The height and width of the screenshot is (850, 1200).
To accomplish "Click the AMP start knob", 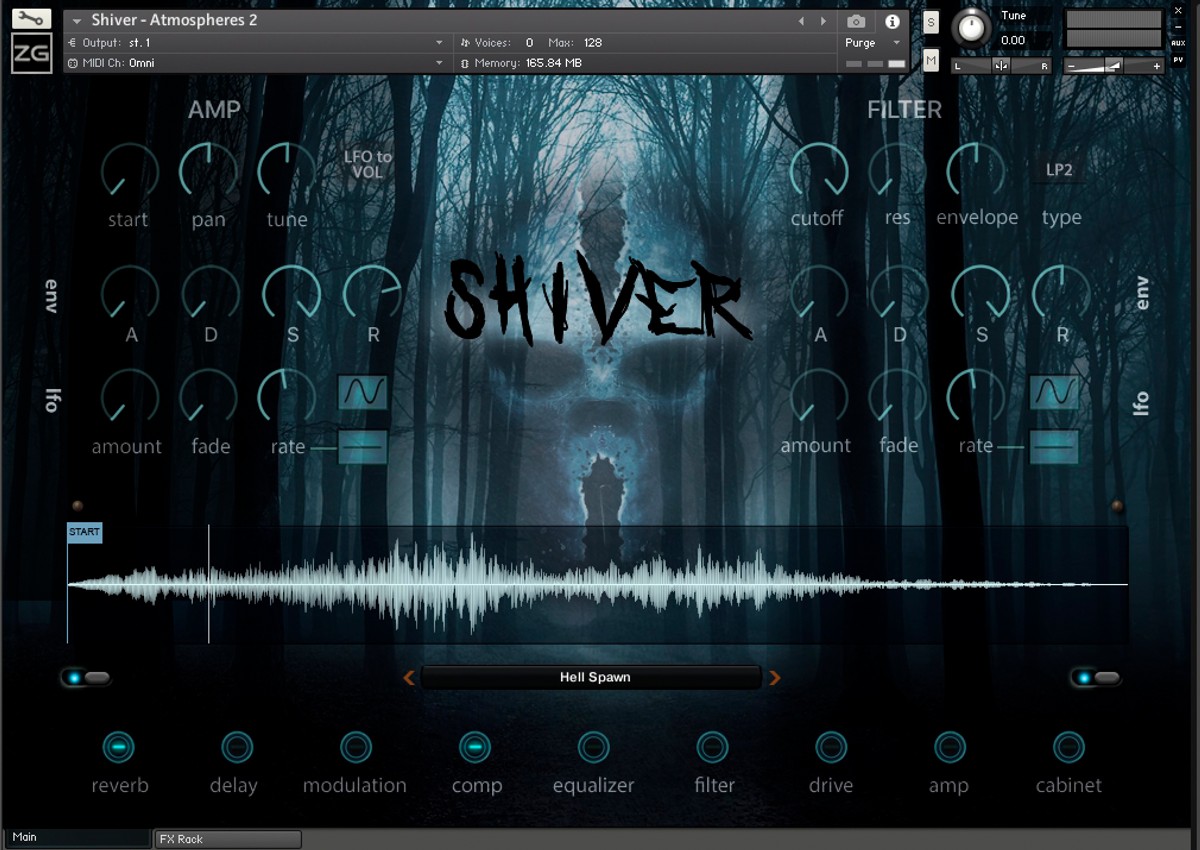I will [129, 171].
